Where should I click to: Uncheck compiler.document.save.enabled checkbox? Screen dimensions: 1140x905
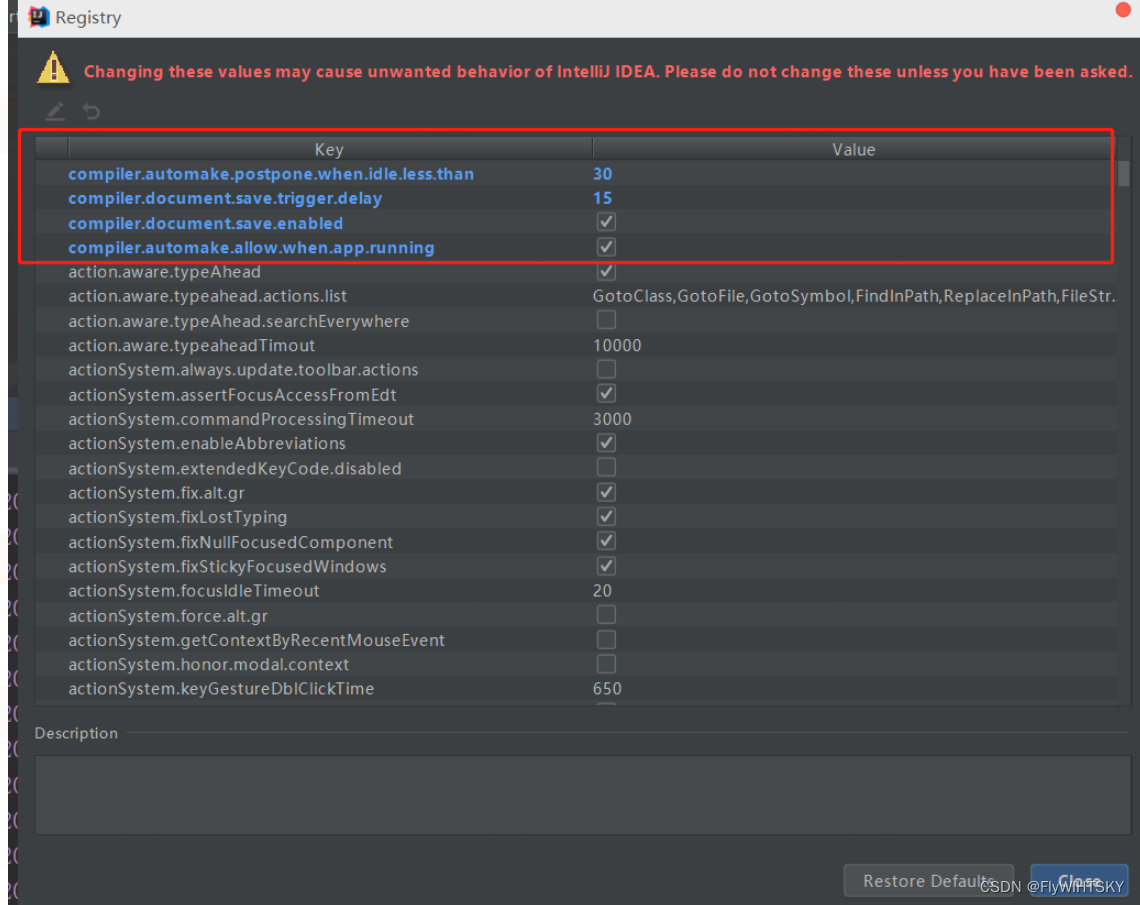[x=606, y=222]
